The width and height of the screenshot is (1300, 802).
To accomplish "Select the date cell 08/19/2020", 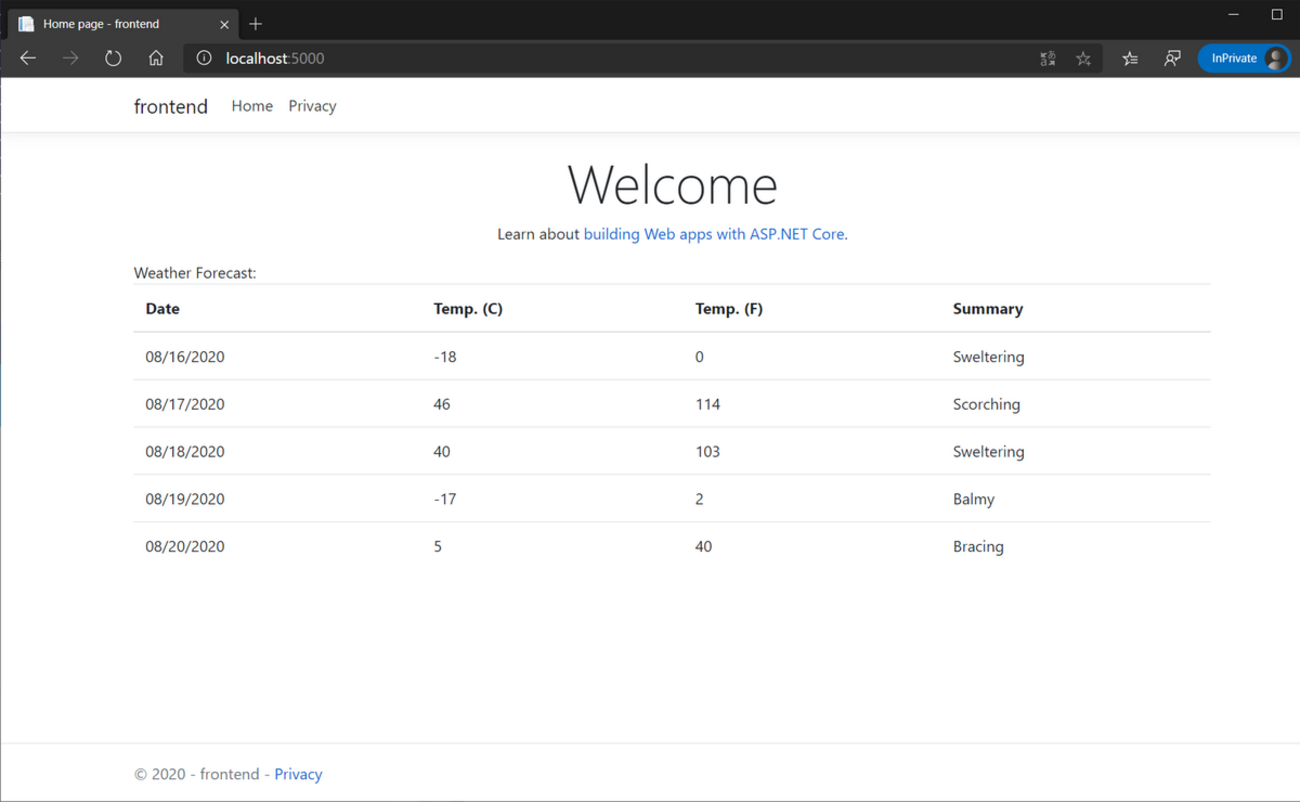I will click(185, 499).
